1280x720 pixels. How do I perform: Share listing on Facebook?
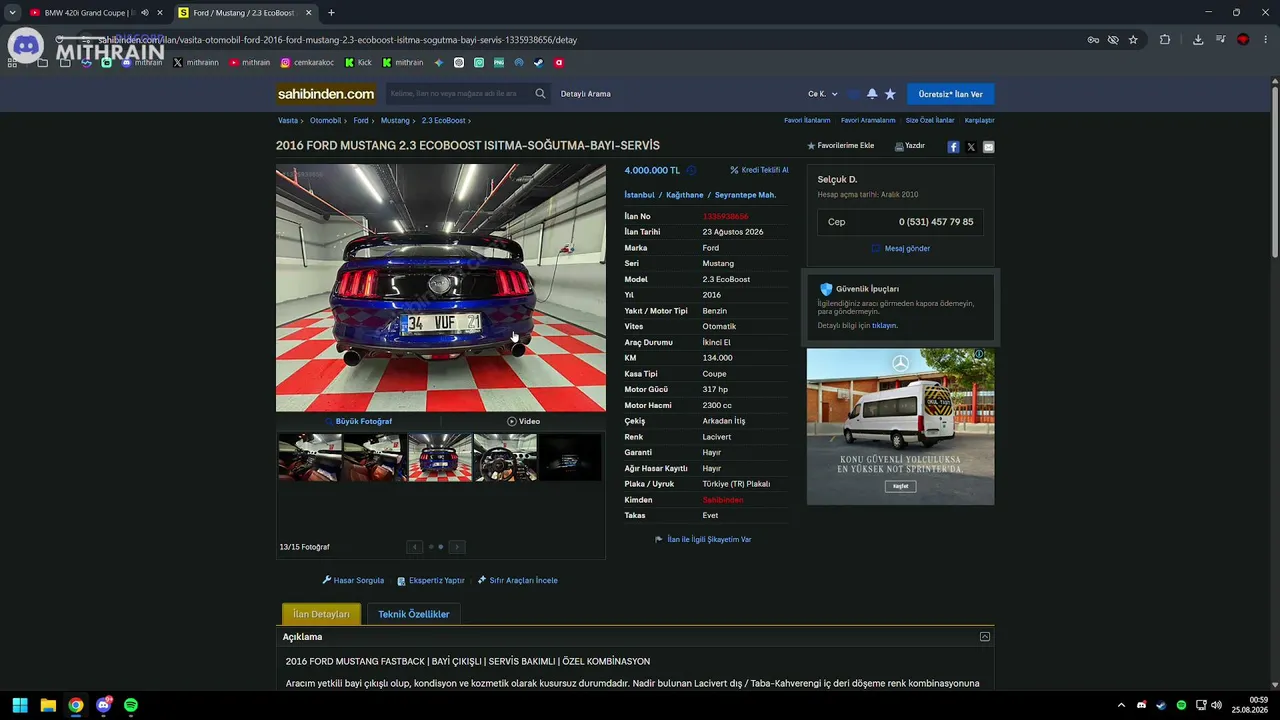tap(953, 147)
